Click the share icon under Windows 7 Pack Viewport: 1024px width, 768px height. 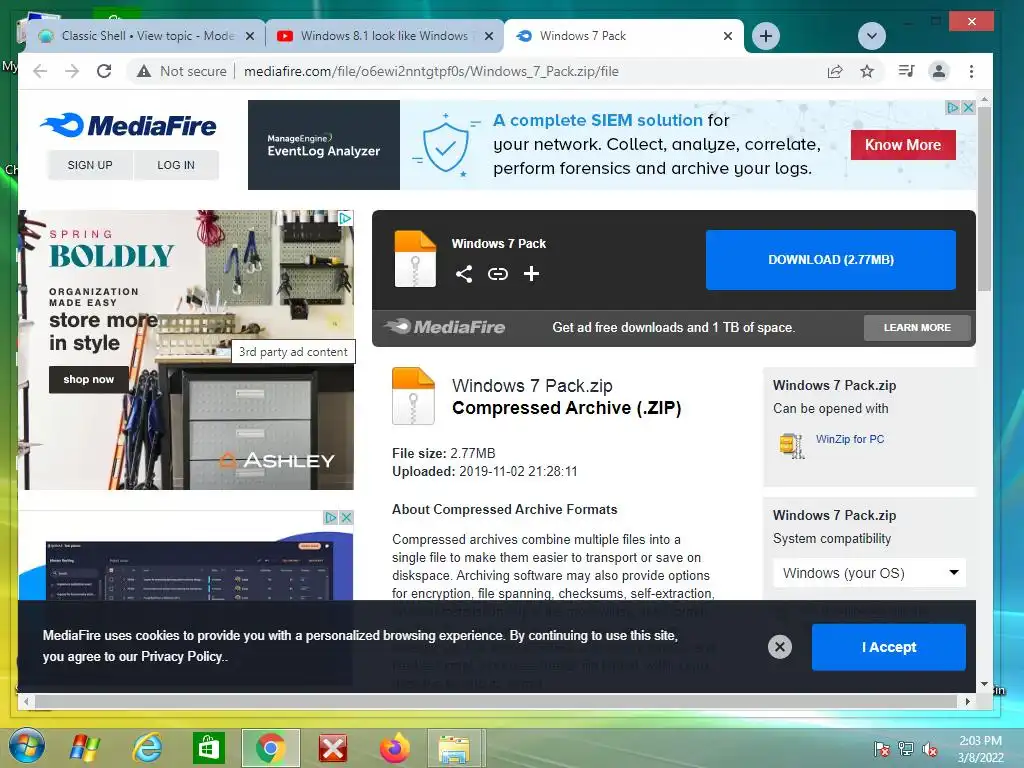tap(464, 274)
